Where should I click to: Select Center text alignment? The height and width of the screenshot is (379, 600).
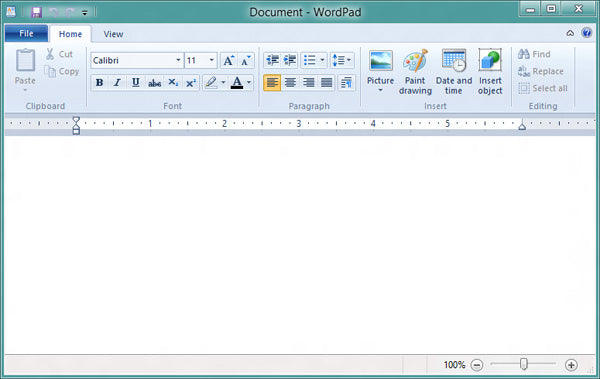coord(290,82)
